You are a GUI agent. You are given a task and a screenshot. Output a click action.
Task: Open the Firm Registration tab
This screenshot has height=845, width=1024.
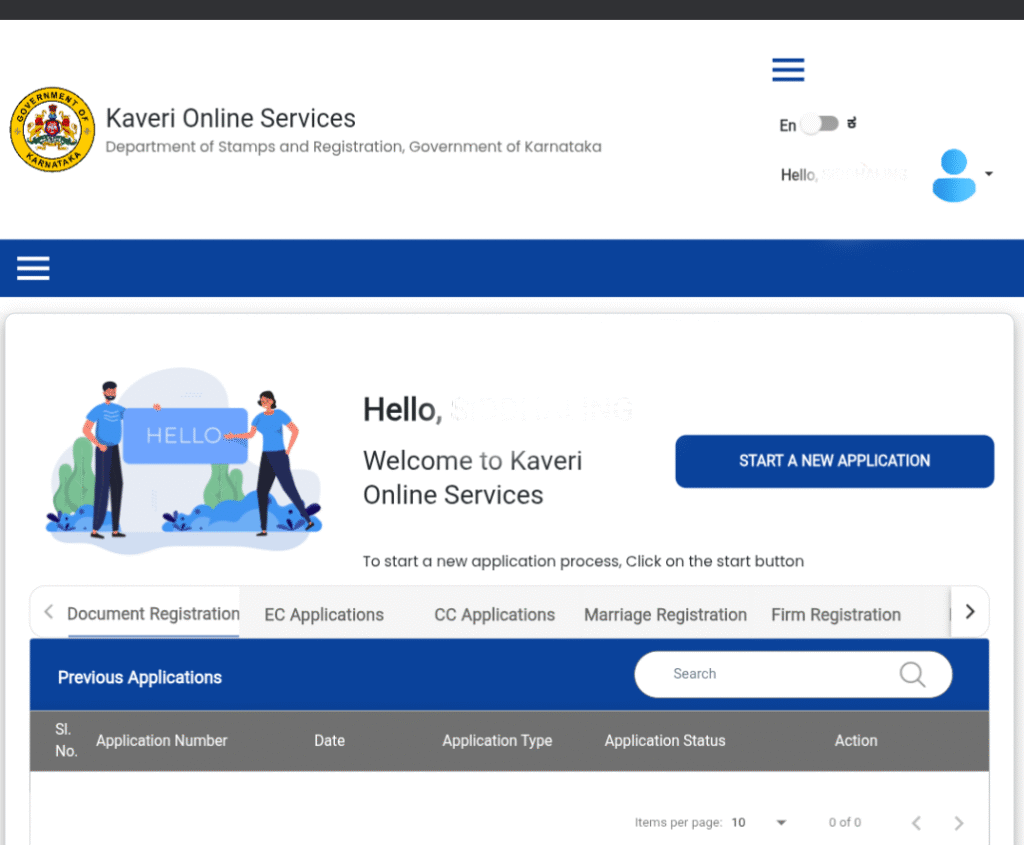[836, 615]
